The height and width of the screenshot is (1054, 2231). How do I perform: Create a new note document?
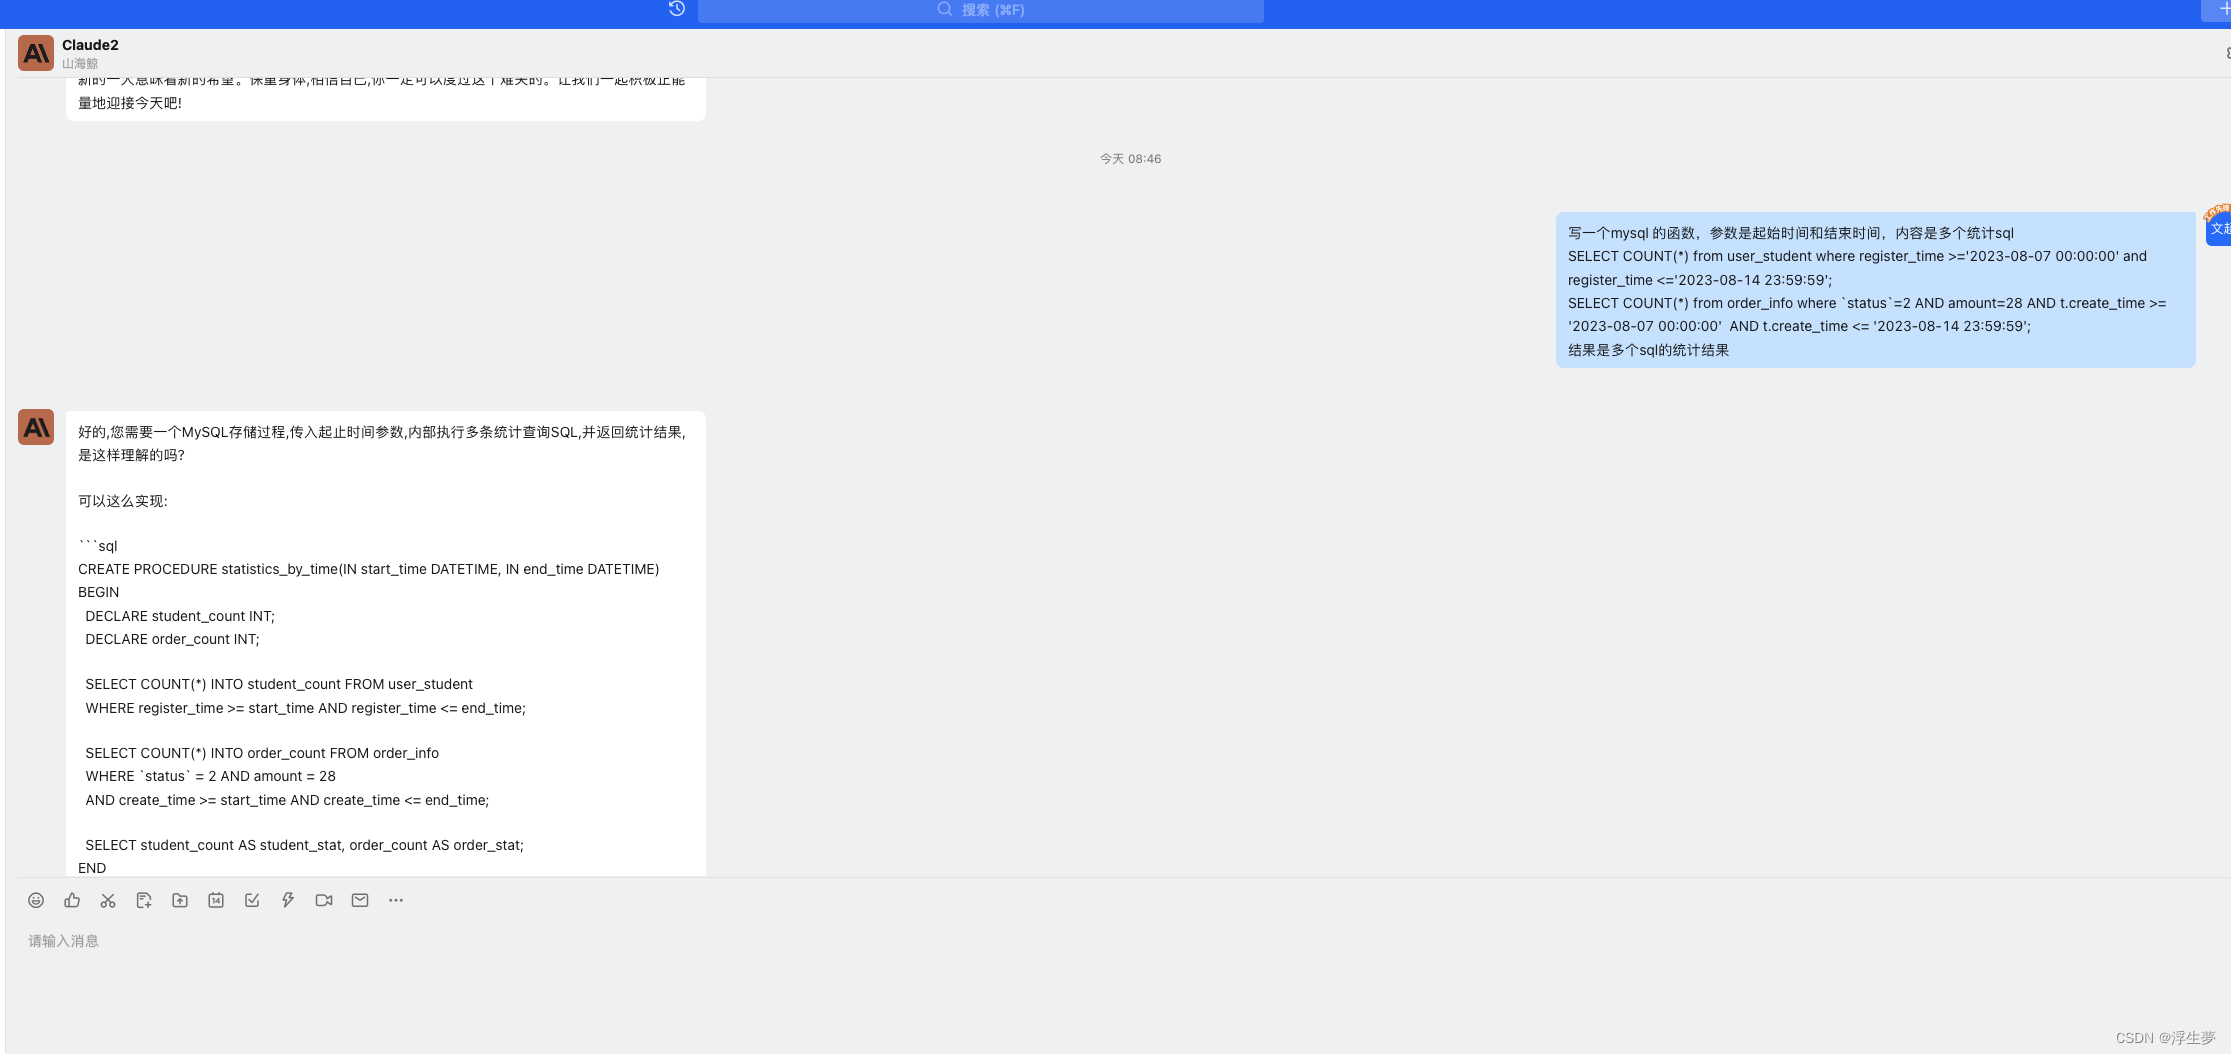(144, 900)
